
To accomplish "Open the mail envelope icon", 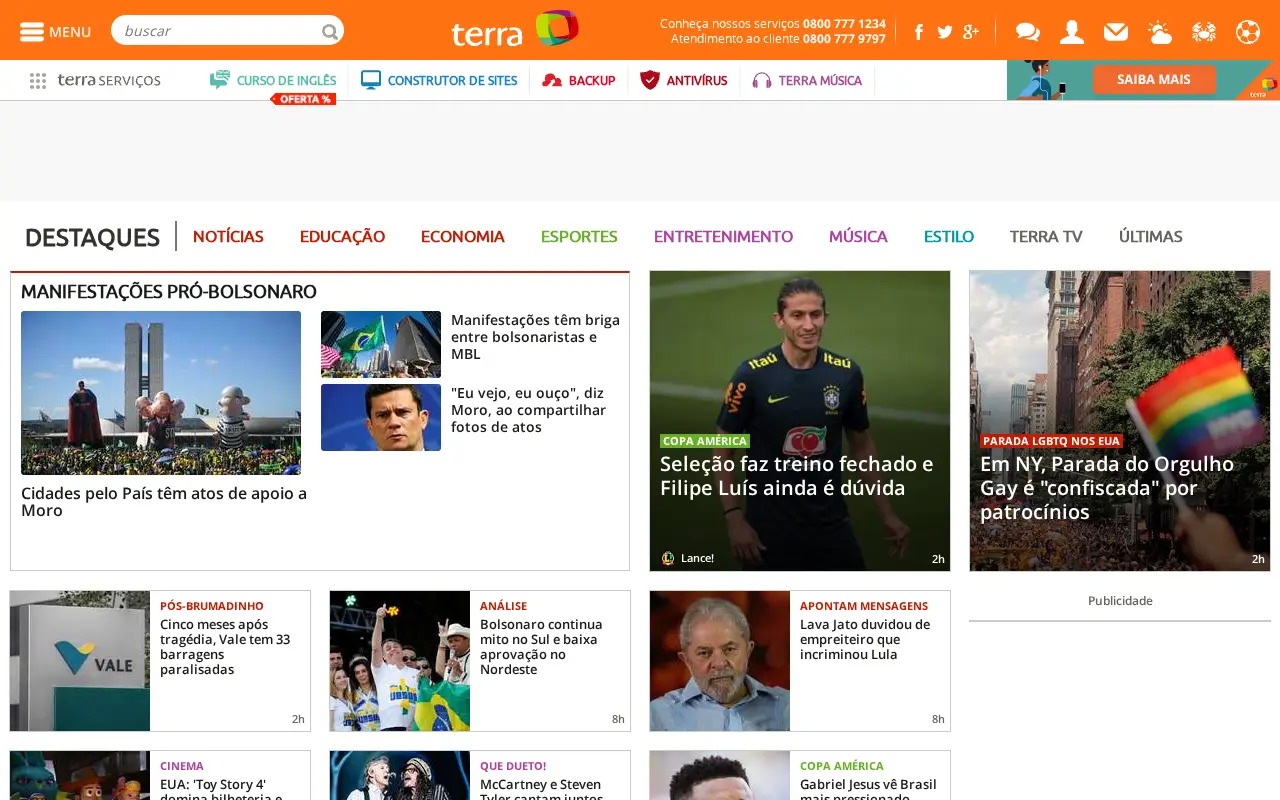I will pyautogui.click(x=1116, y=32).
